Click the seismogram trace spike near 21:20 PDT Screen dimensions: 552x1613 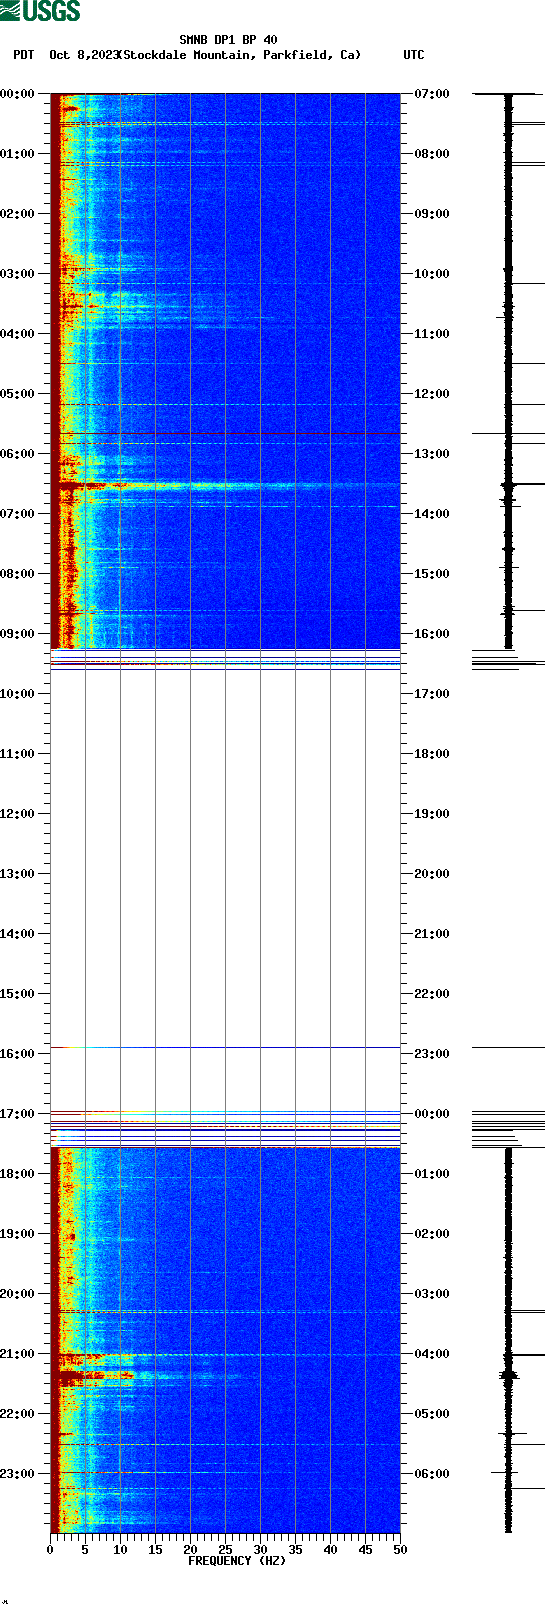(x=509, y=1376)
